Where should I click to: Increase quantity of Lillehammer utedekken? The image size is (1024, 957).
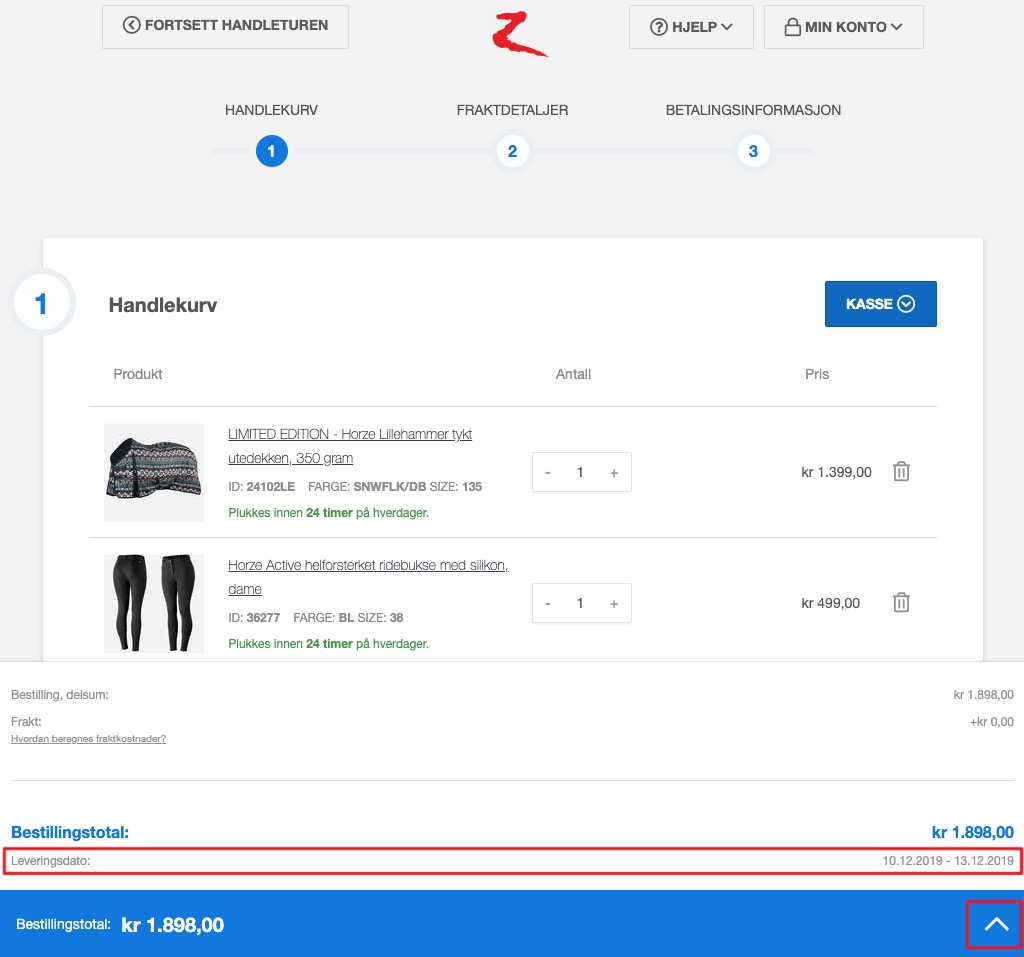pyautogui.click(x=614, y=472)
